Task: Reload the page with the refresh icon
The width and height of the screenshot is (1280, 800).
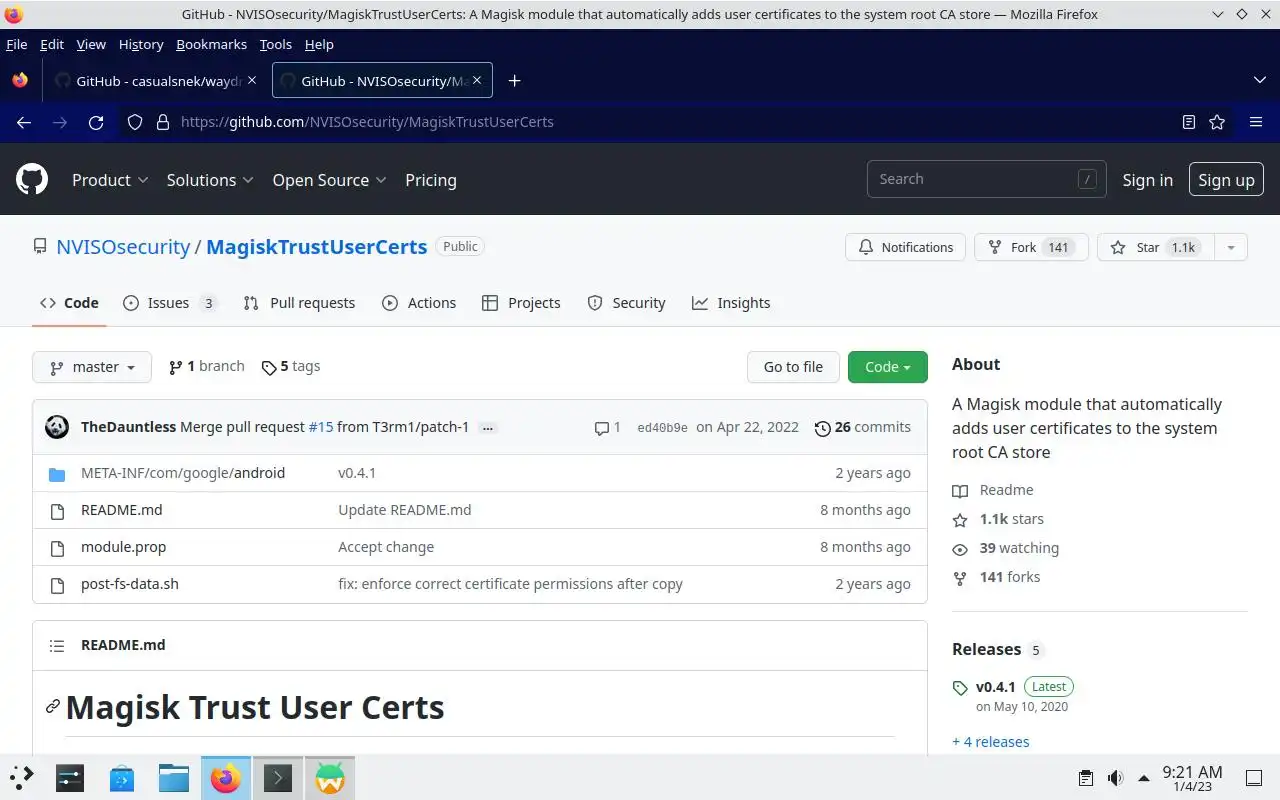Action: point(96,122)
